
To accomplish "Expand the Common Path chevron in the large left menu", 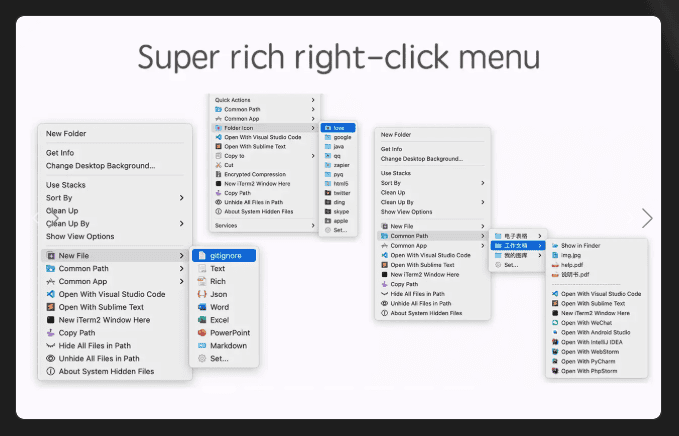I will click(x=181, y=268).
